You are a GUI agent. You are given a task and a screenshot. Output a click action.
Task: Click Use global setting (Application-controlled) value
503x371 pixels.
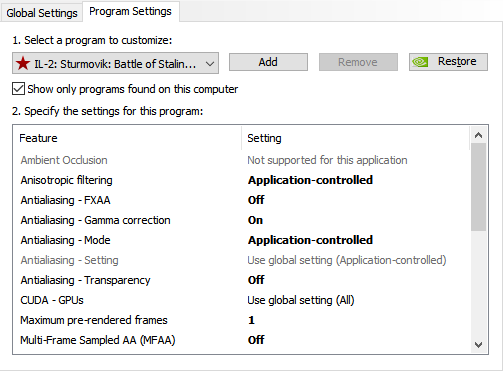(347, 260)
